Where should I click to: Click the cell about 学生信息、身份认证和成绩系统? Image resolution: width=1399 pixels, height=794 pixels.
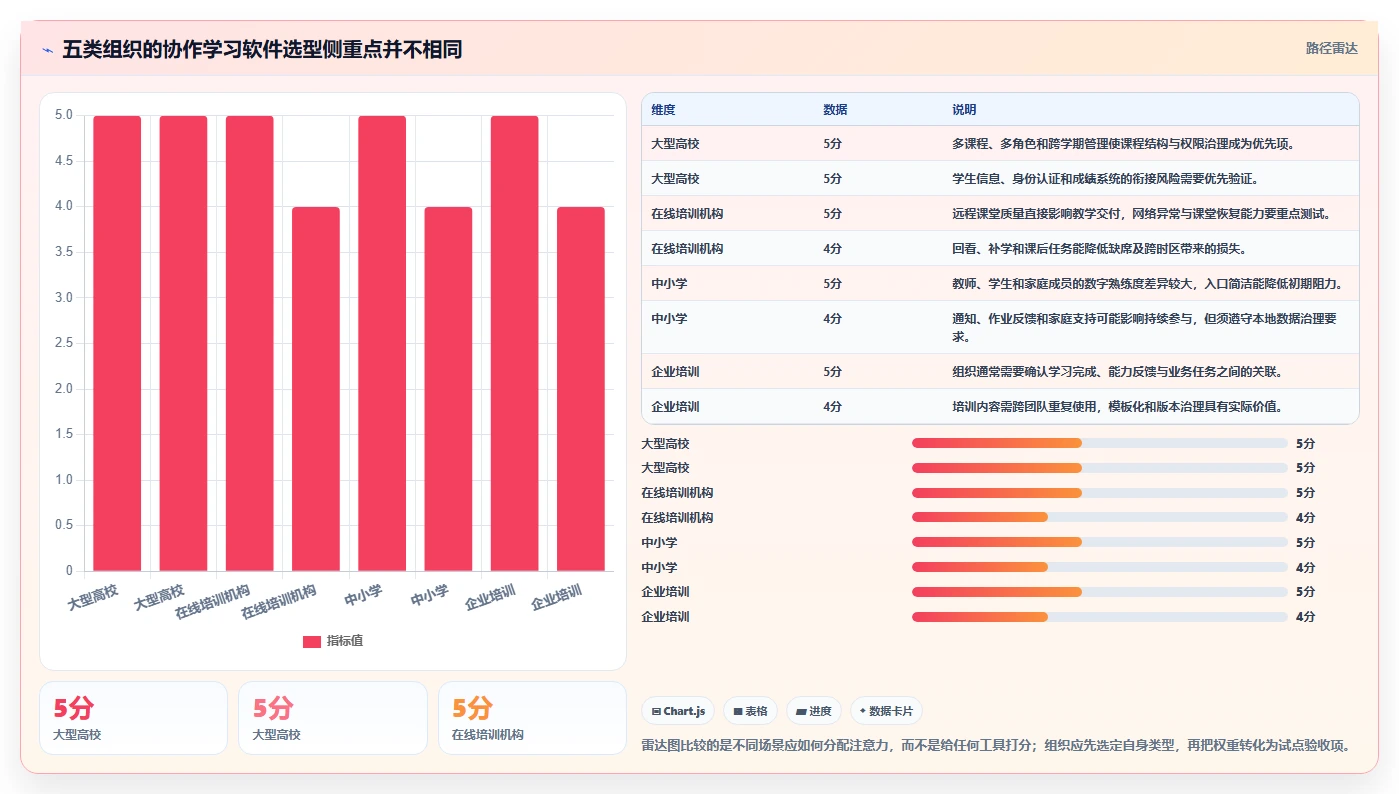(x=1150, y=179)
